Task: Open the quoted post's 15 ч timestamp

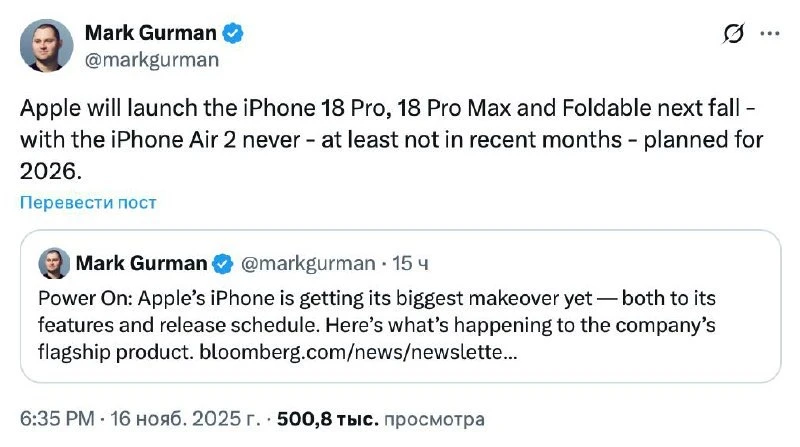Action: tap(411, 264)
